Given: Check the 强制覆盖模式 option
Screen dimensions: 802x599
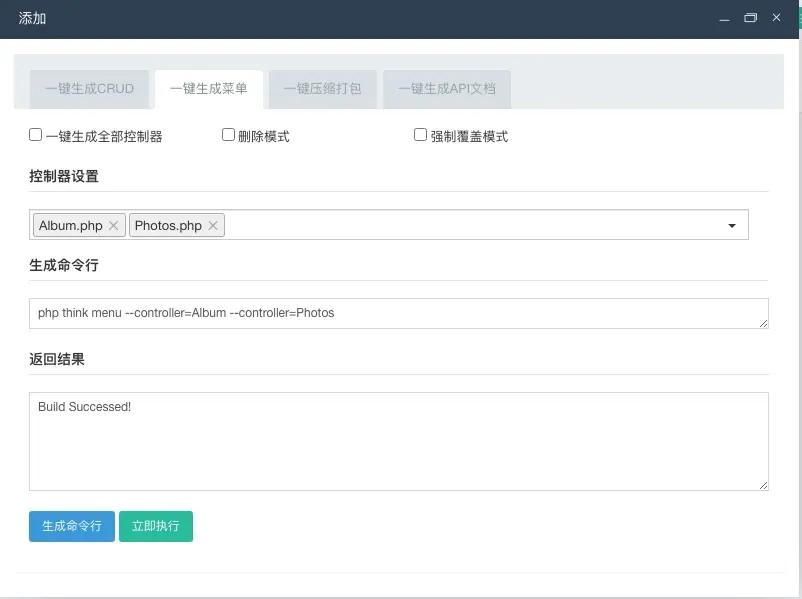Looking at the screenshot, I should 420,135.
